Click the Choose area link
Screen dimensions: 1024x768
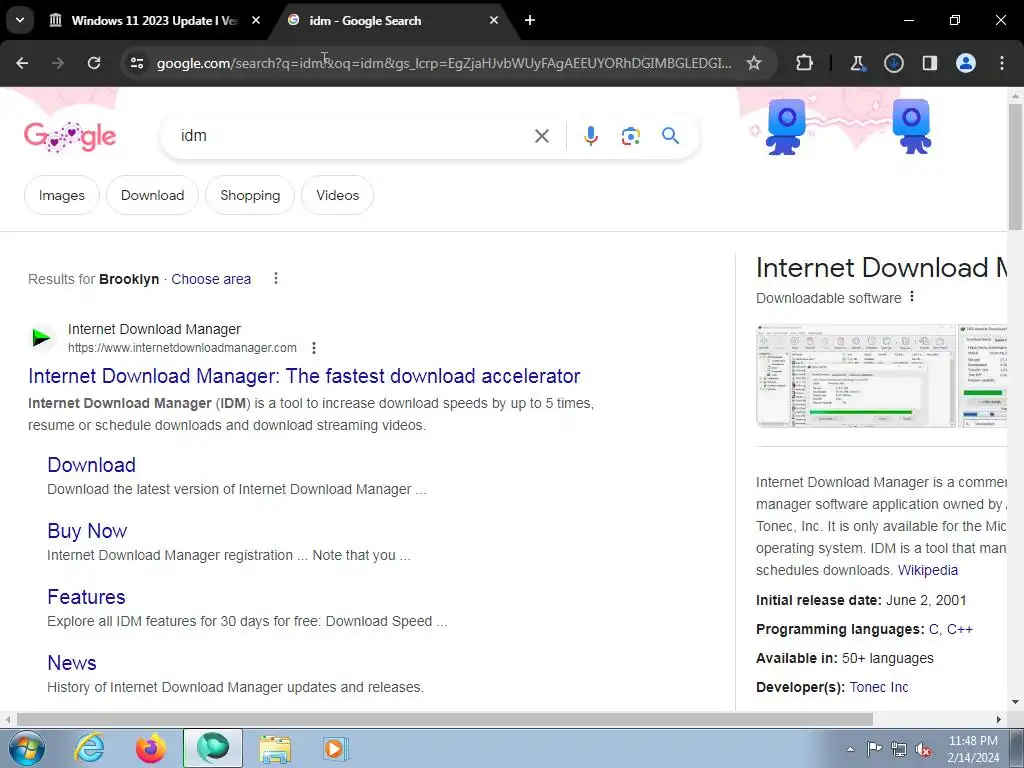point(211,279)
